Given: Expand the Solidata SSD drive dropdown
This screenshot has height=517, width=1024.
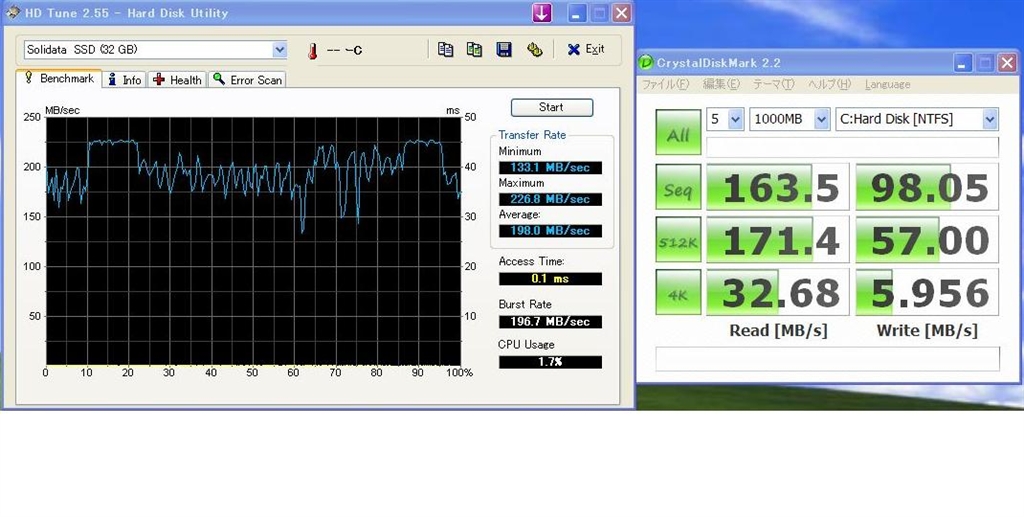Looking at the screenshot, I should (279, 49).
